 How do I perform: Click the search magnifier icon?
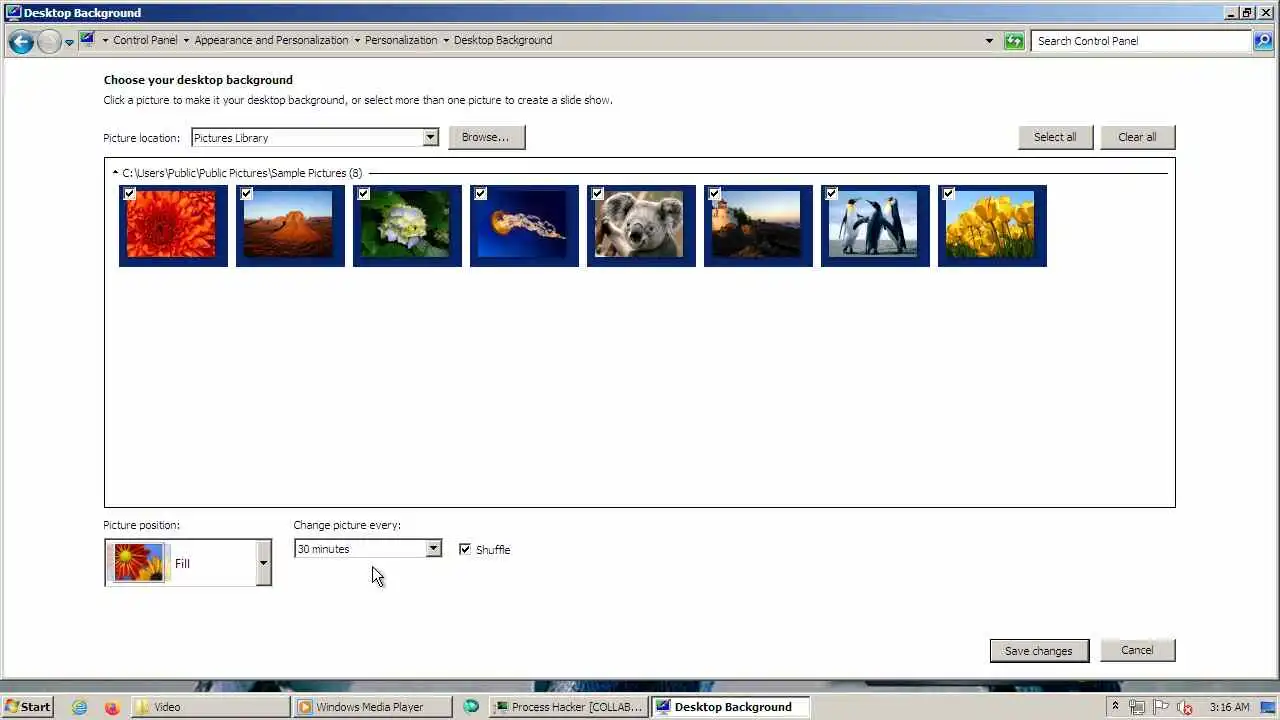pos(1265,41)
